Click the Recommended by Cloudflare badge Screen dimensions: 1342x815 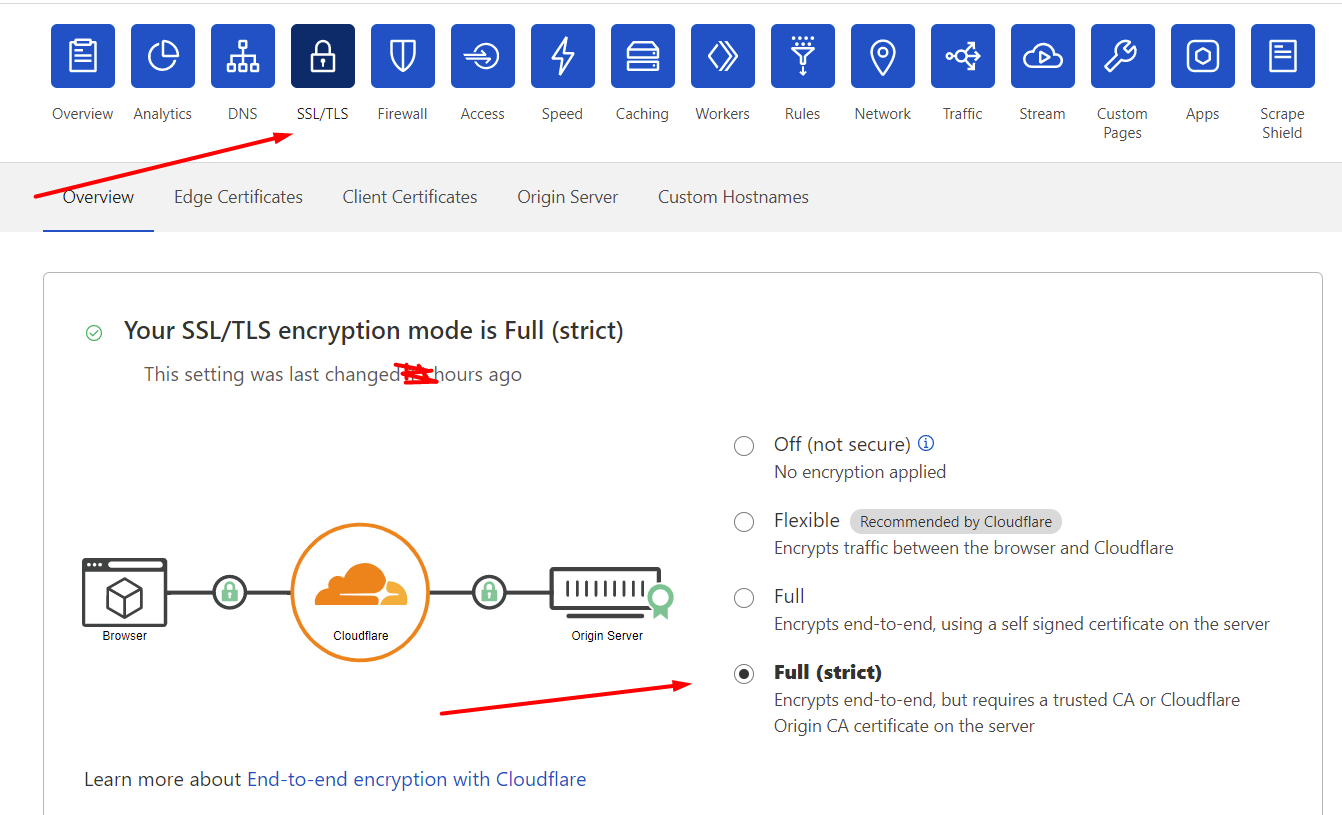point(956,521)
